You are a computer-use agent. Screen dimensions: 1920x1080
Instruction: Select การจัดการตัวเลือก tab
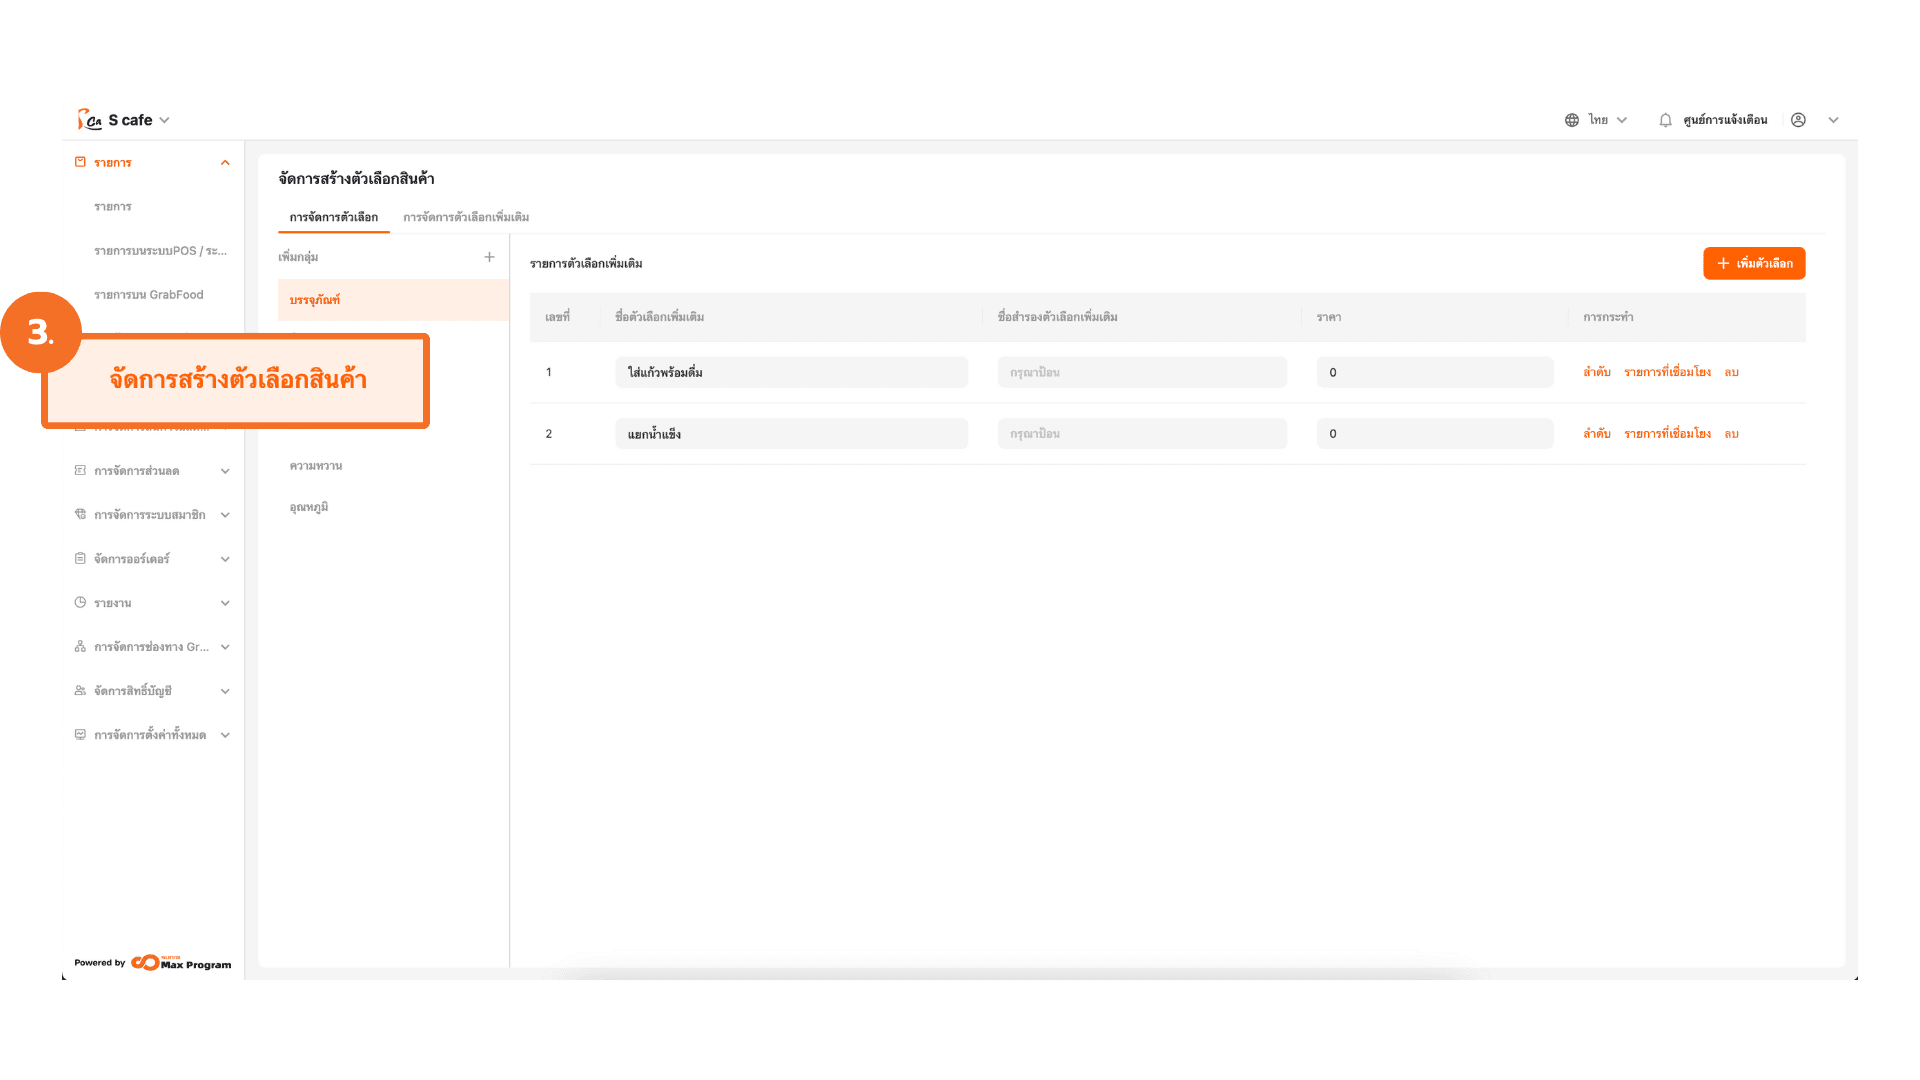coord(333,217)
